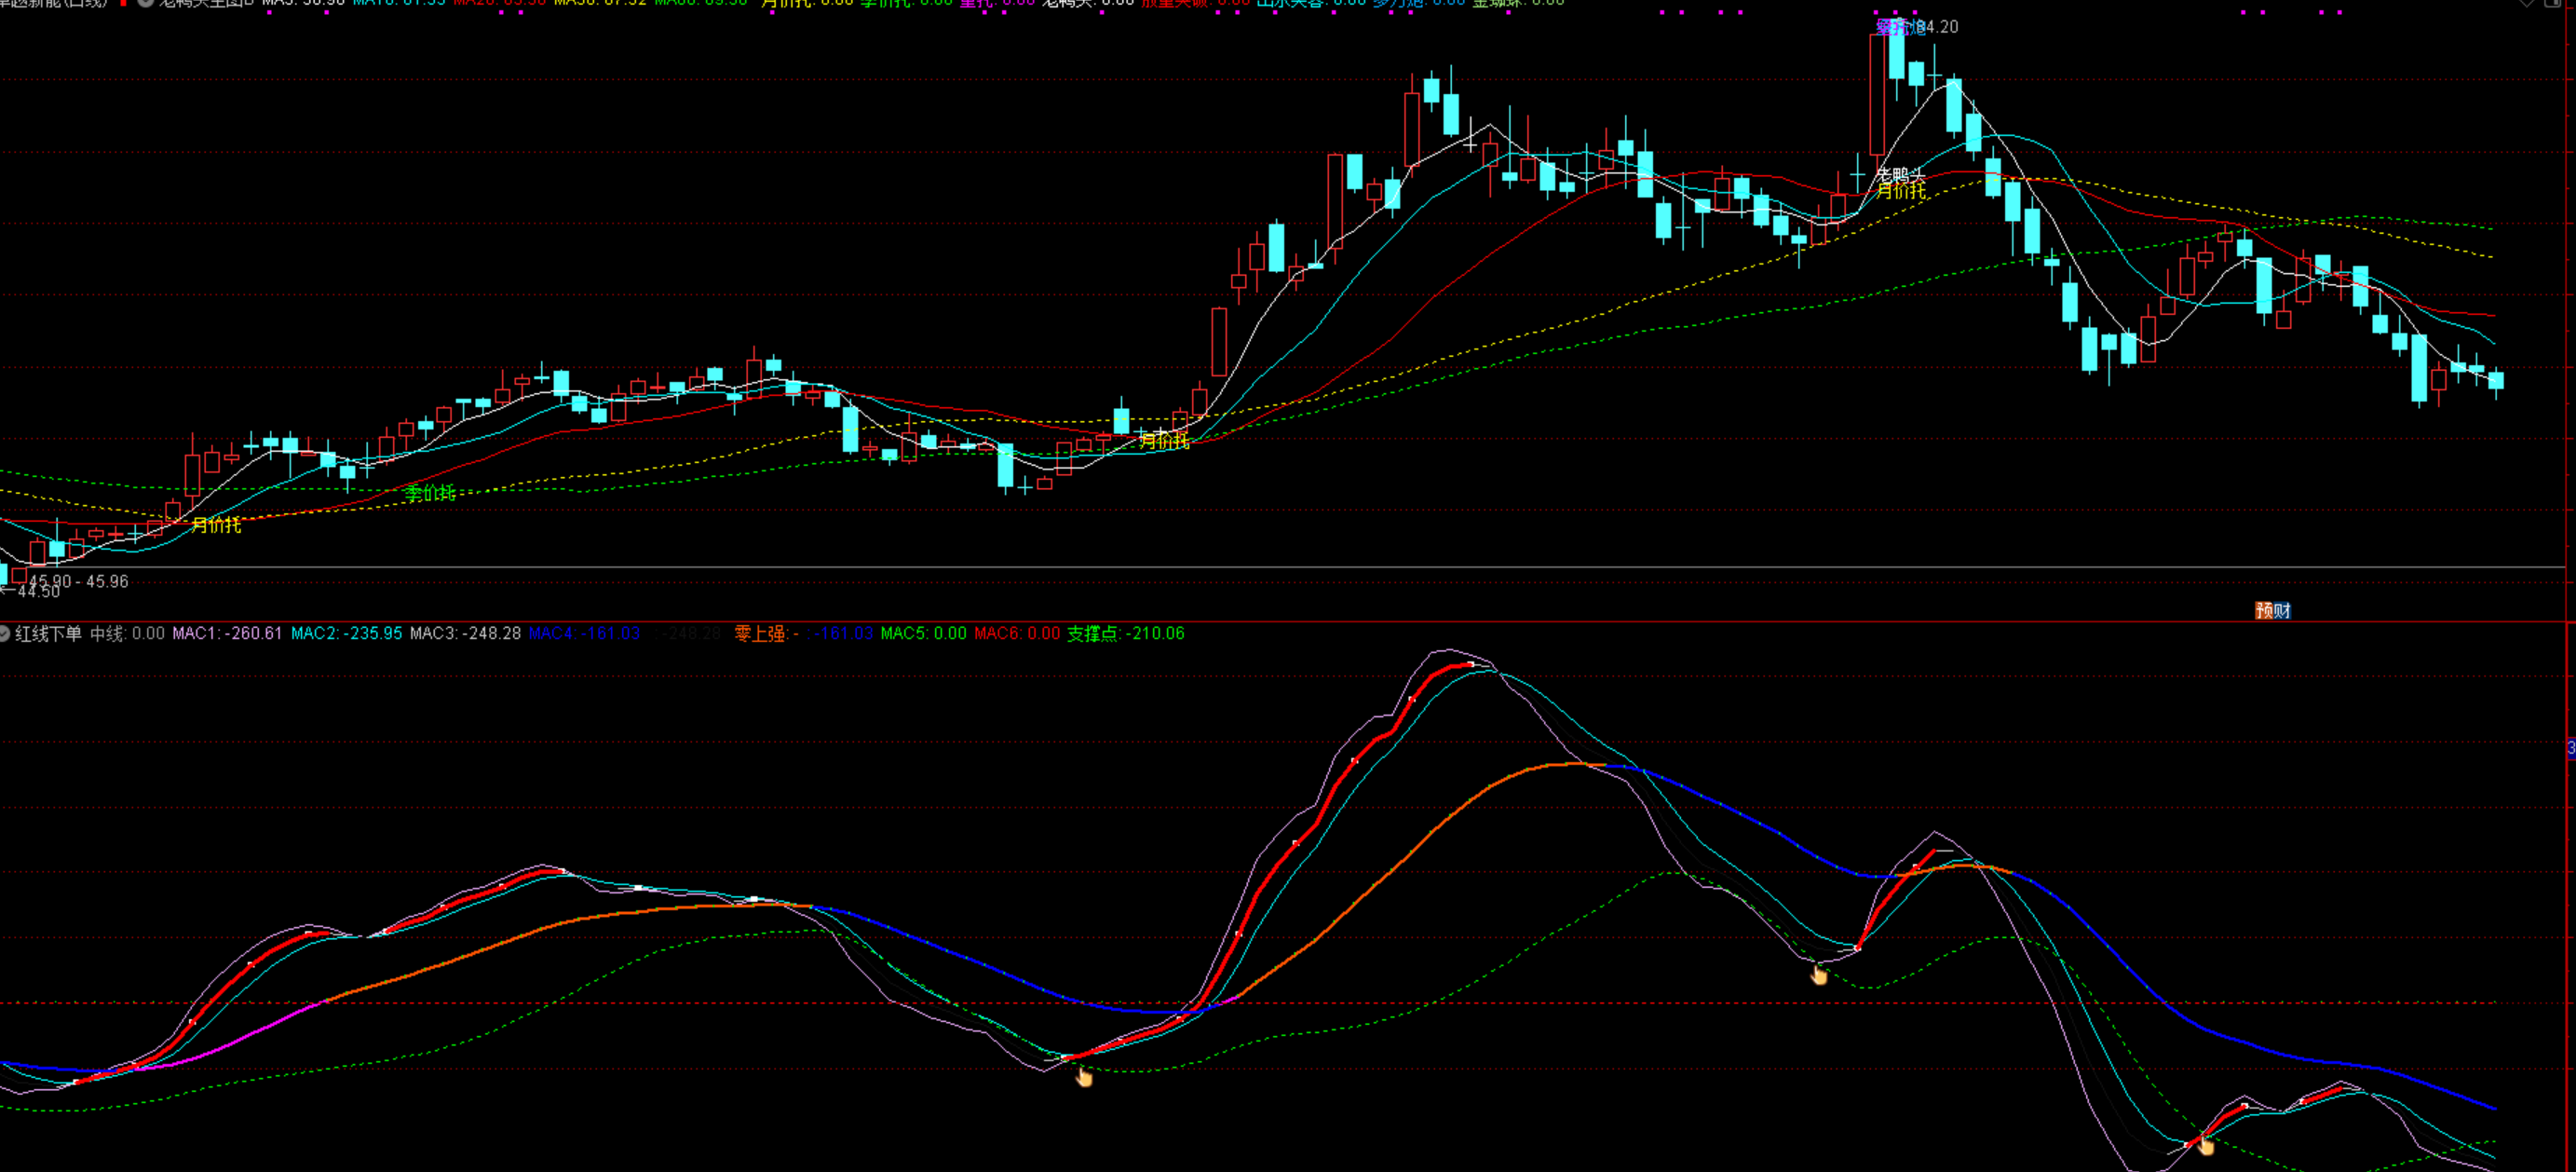
Task: Click the round icon beside 红线下单
Action: tap(4, 633)
